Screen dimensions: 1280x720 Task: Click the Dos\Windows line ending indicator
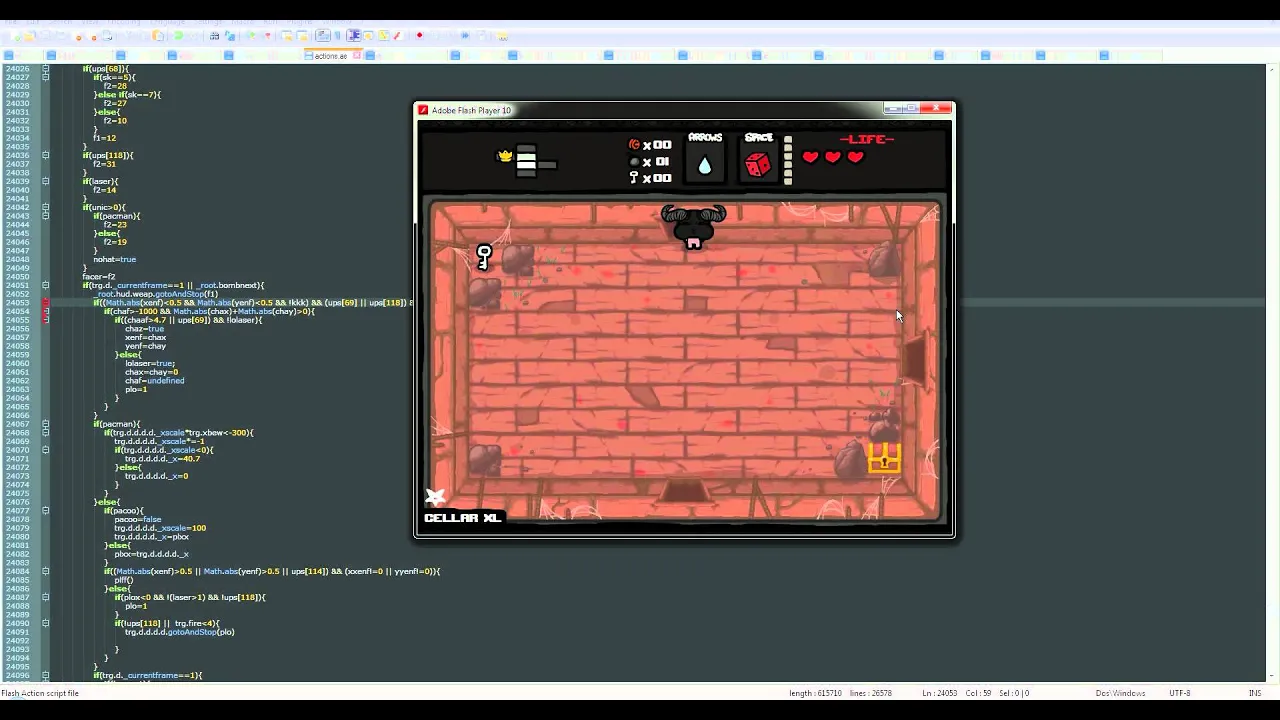click(x=1120, y=693)
